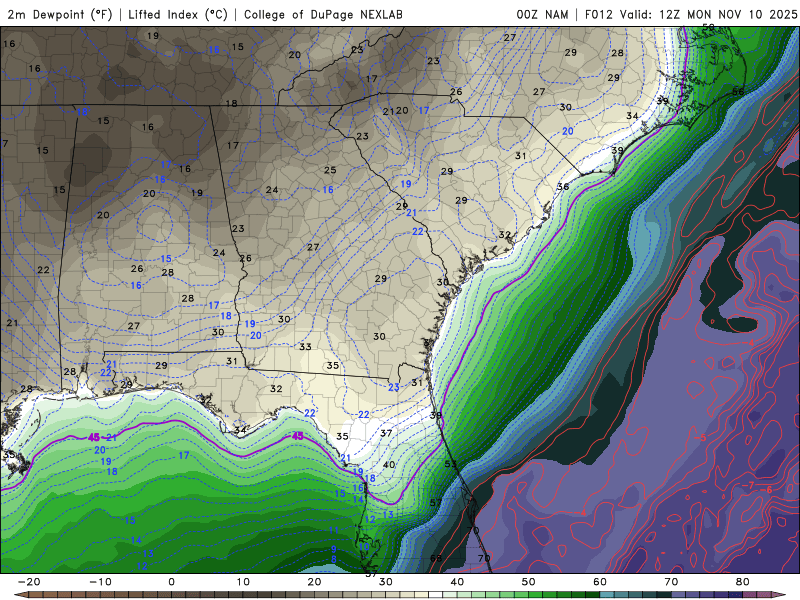Click the black 36 dewpoint value
800x600 pixels.
coord(563,187)
